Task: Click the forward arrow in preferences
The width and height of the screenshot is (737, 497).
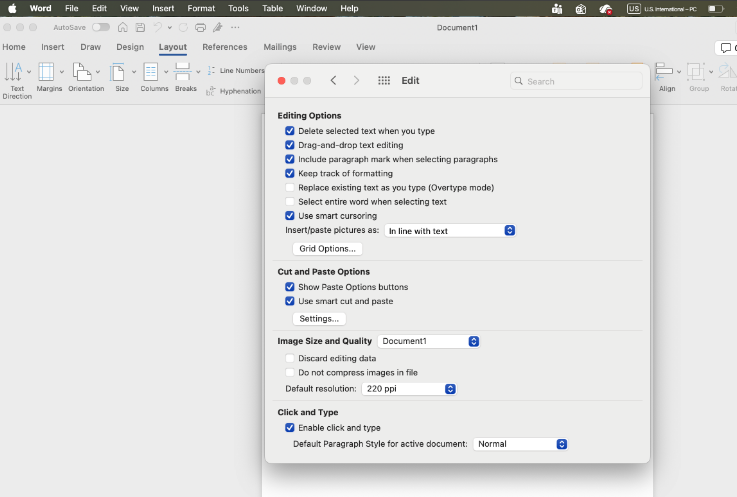Action: point(356,80)
